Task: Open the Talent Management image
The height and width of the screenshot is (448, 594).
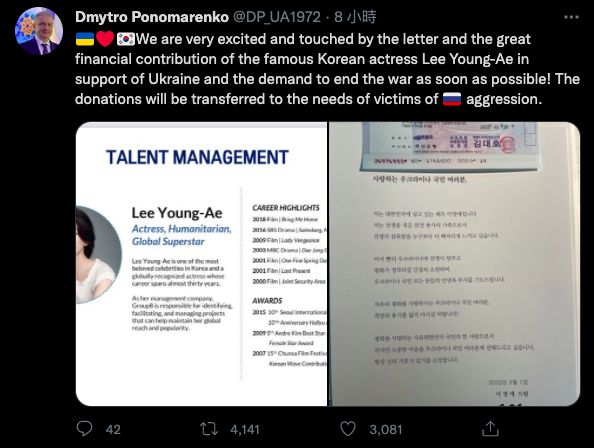Action: coord(202,264)
